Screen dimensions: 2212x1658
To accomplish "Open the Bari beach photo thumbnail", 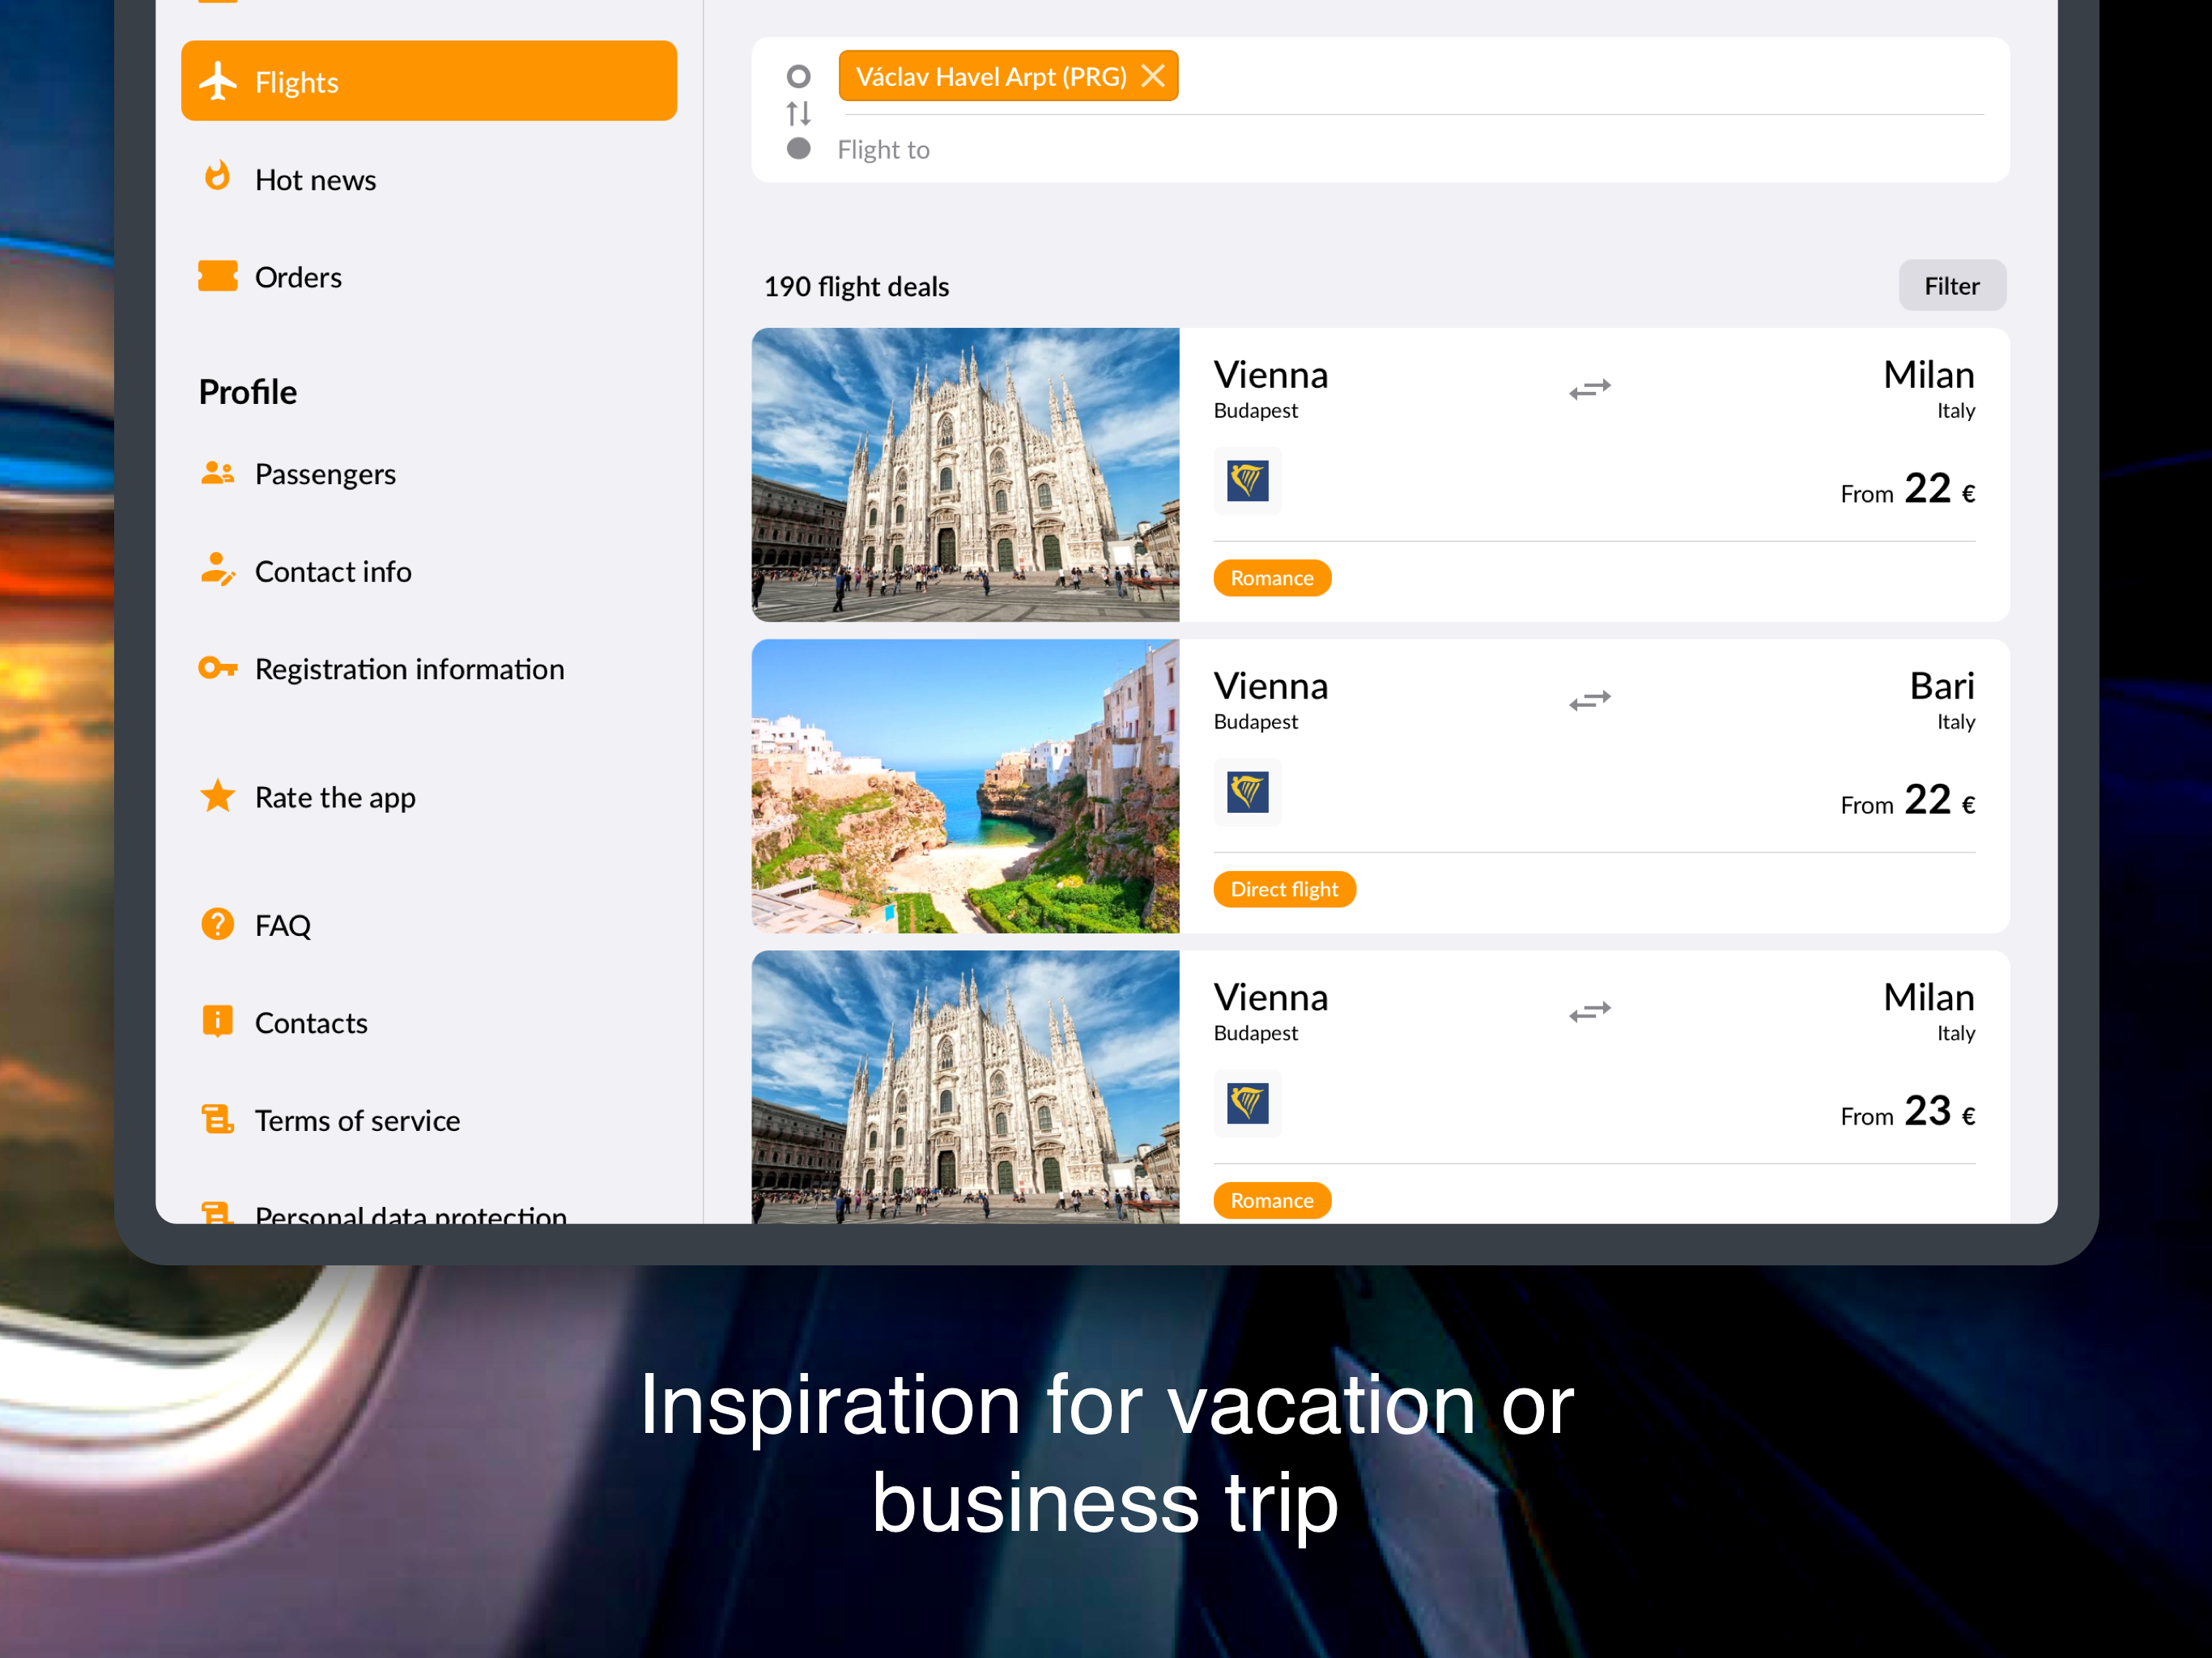I will [965, 786].
